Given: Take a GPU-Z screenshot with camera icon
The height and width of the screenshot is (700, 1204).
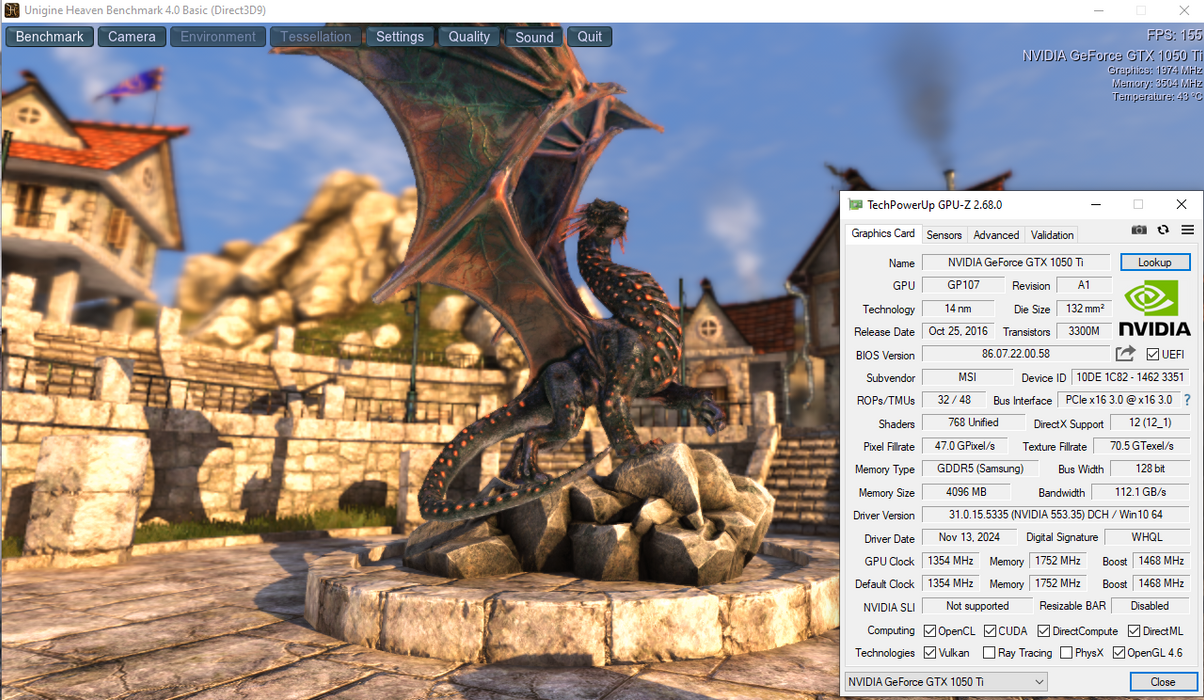Looking at the screenshot, I should [1139, 230].
